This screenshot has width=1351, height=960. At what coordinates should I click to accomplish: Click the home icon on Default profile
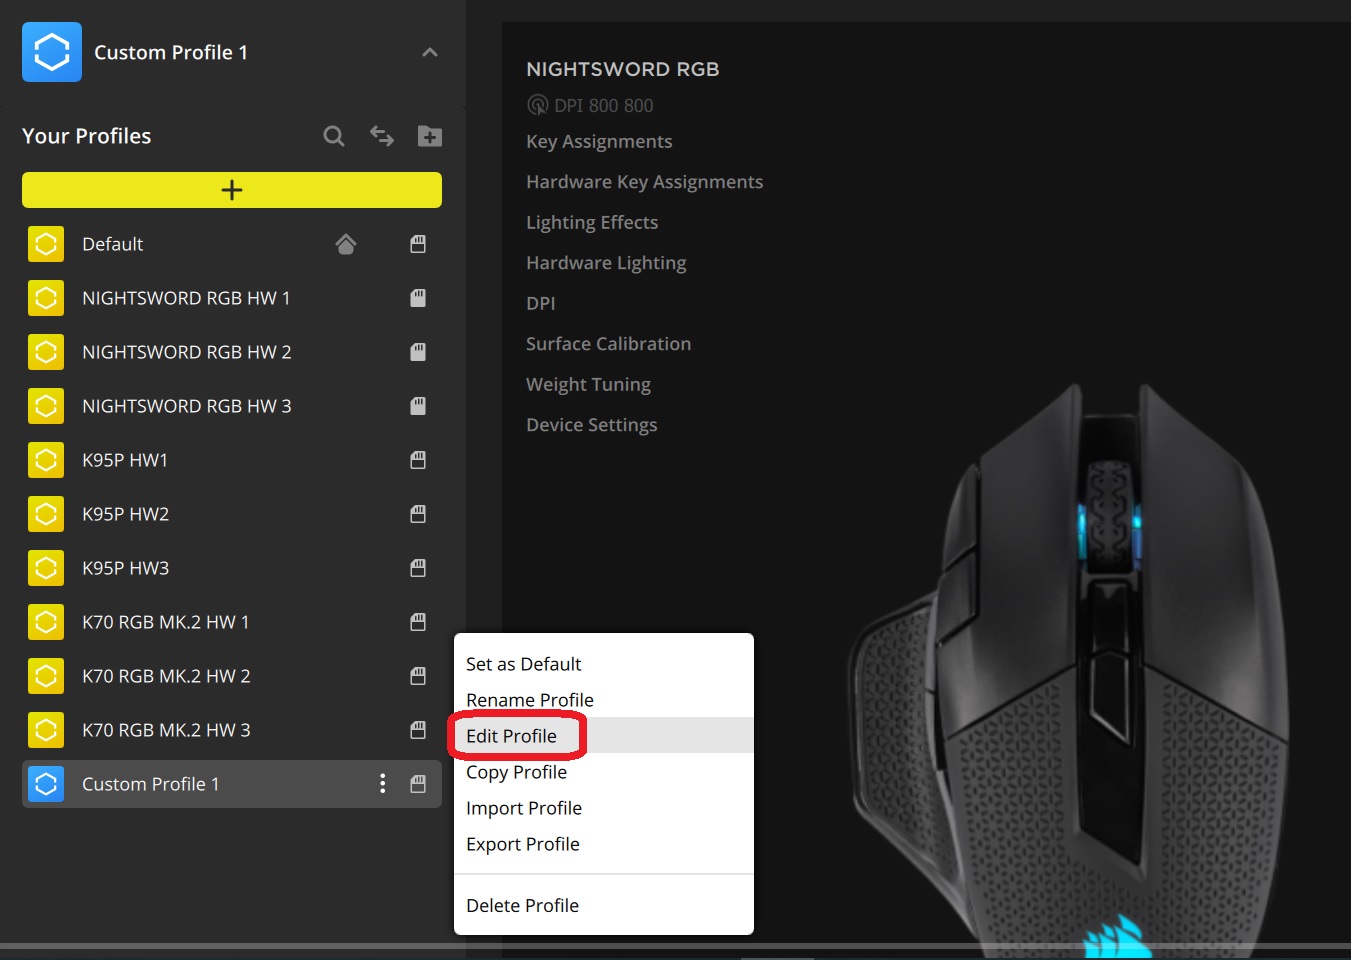click(x=346, y=244)
